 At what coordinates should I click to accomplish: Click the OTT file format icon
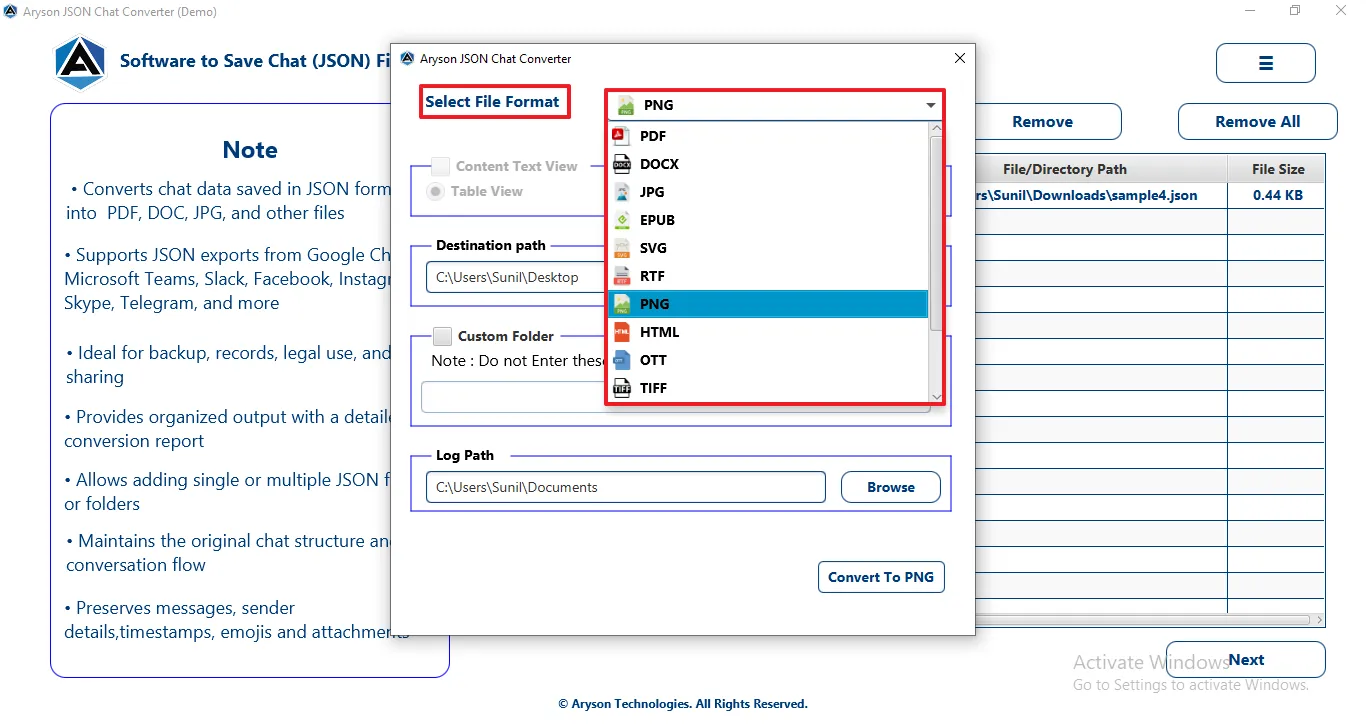(621, 360)
